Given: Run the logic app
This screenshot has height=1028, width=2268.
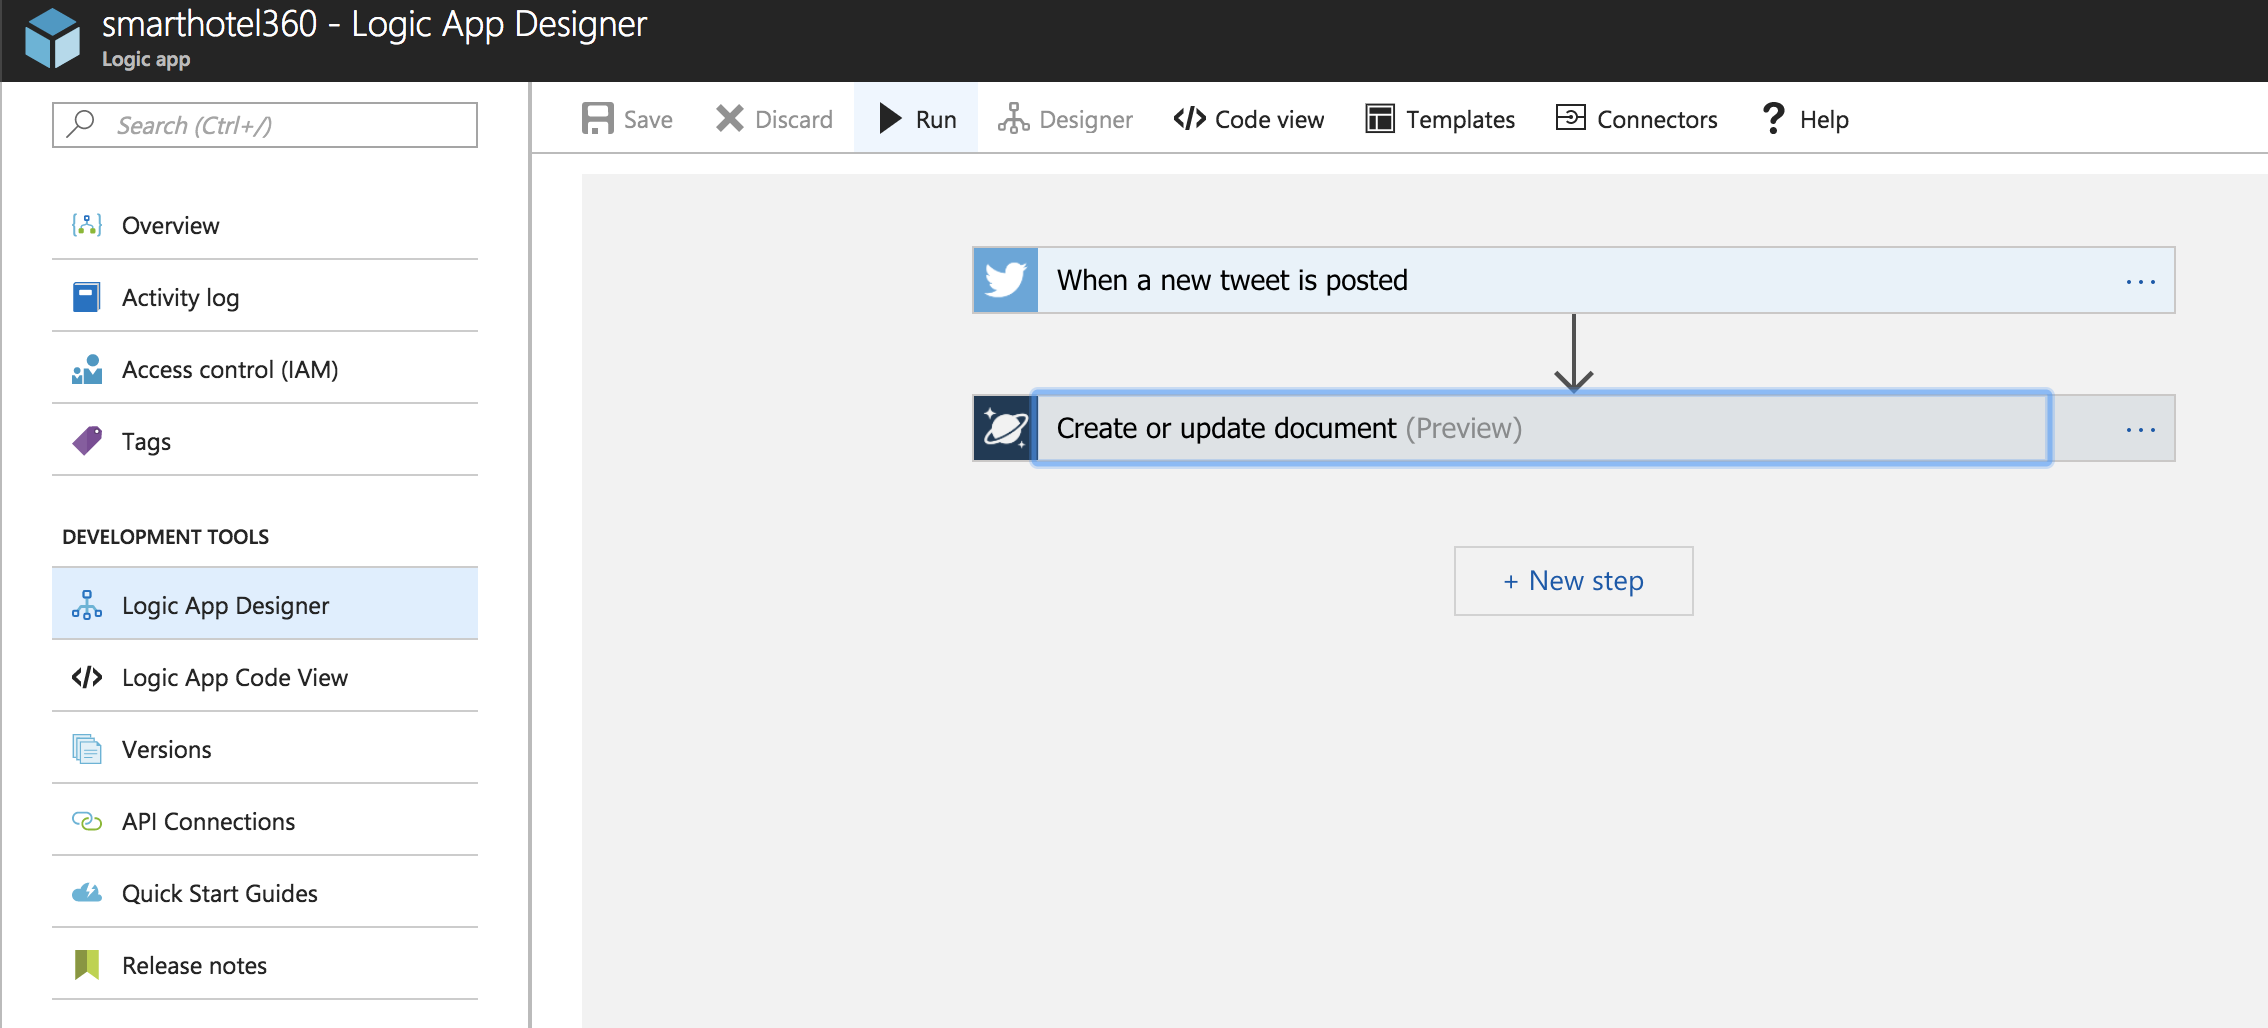Looking at the screenshot, I should point(916,119).
